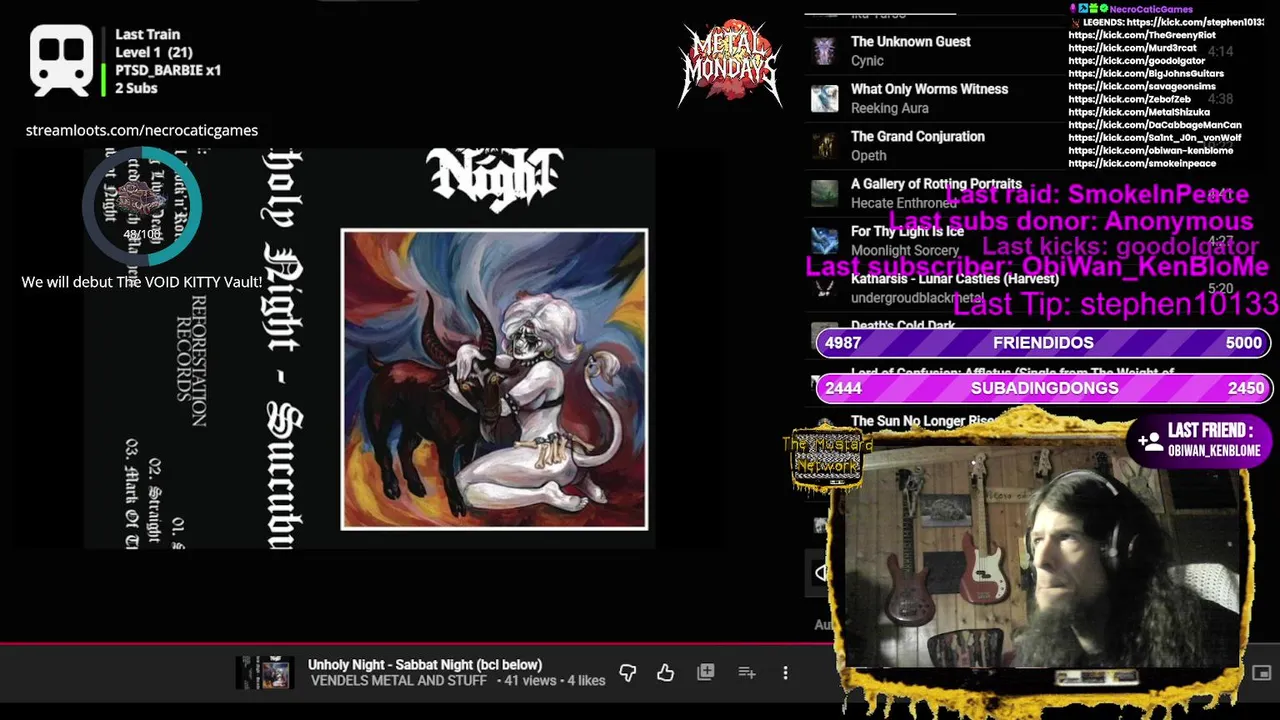
Task: Click the FRIENDIDOS goal progress bar
Action: click(x=1044, y=343)
